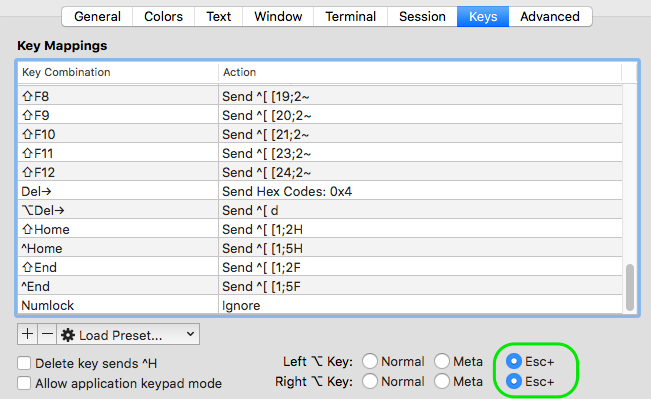Click the Action column header
Image resolution: width=651 pixels, height=399 pixels.
(x=420, y=72)
